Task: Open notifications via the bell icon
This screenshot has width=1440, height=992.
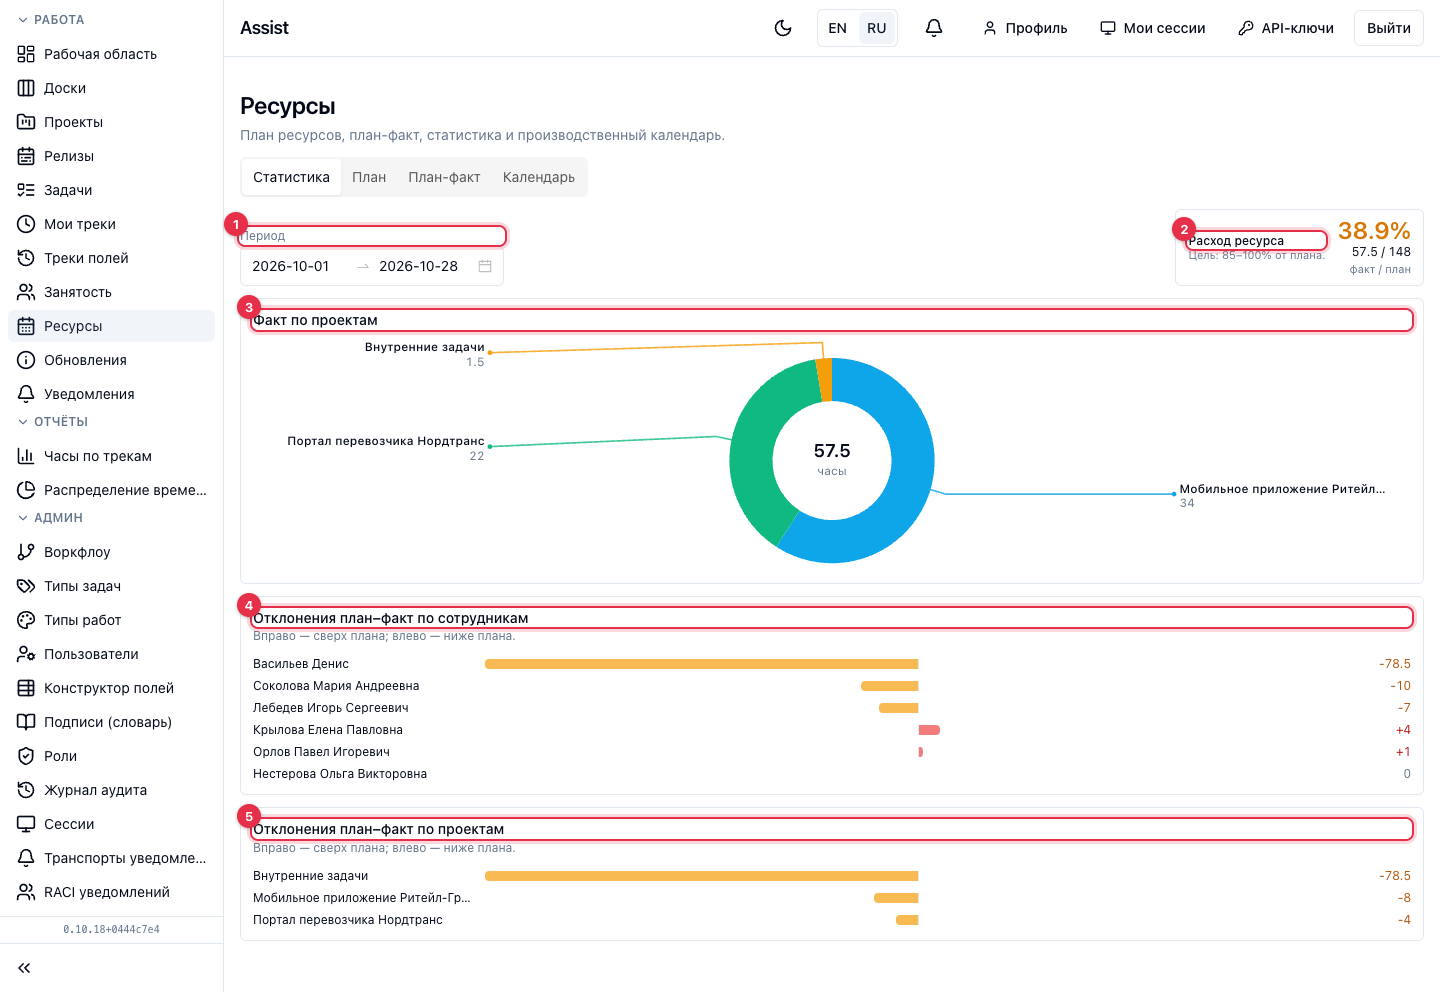Action: (934, 28)
